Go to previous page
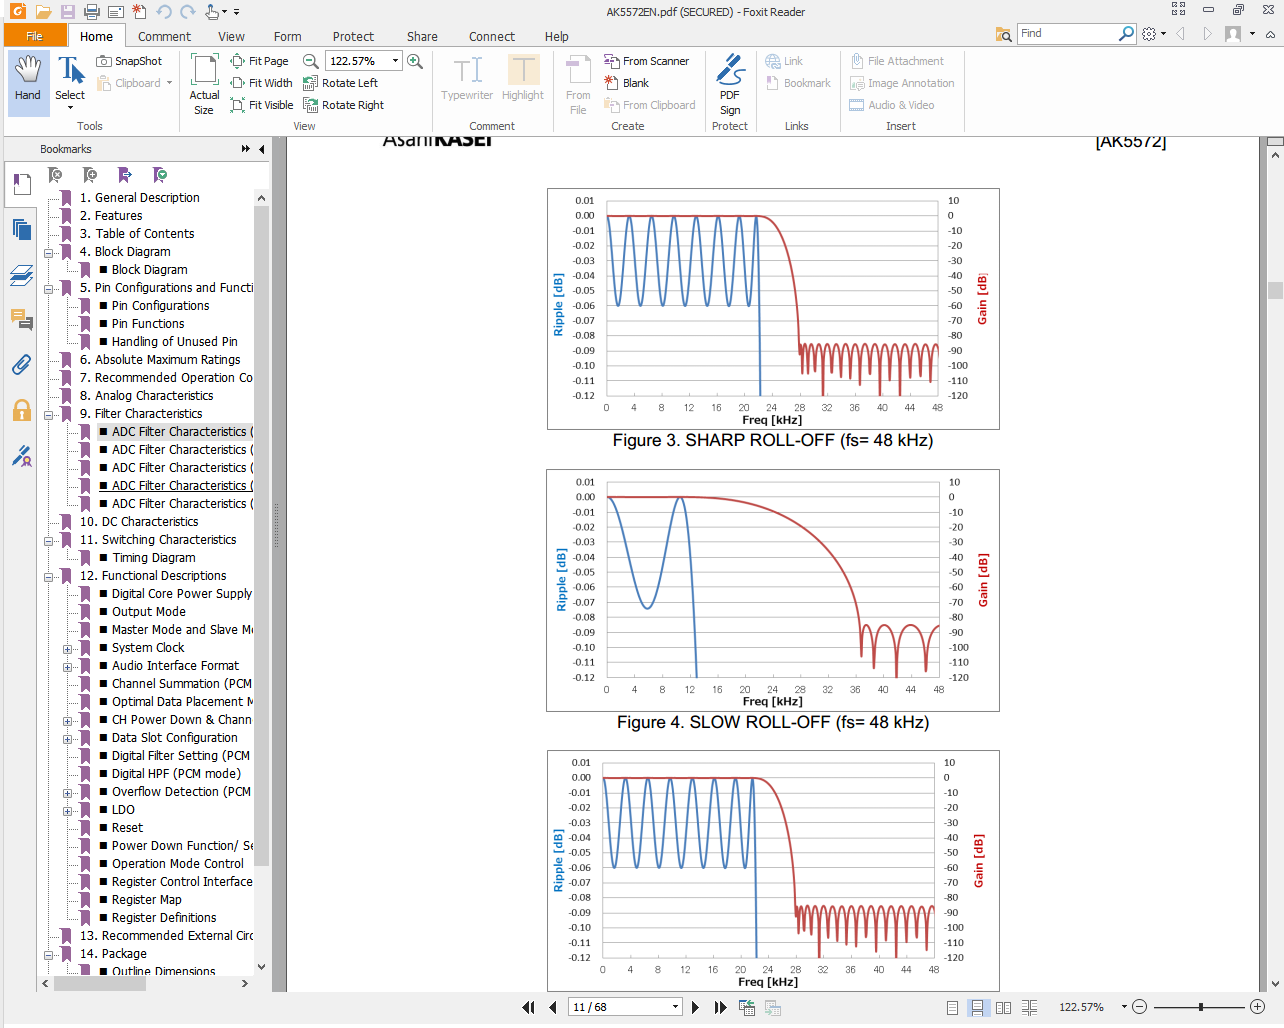This screenshot has width=1284, height=1028. [553, 1007]
